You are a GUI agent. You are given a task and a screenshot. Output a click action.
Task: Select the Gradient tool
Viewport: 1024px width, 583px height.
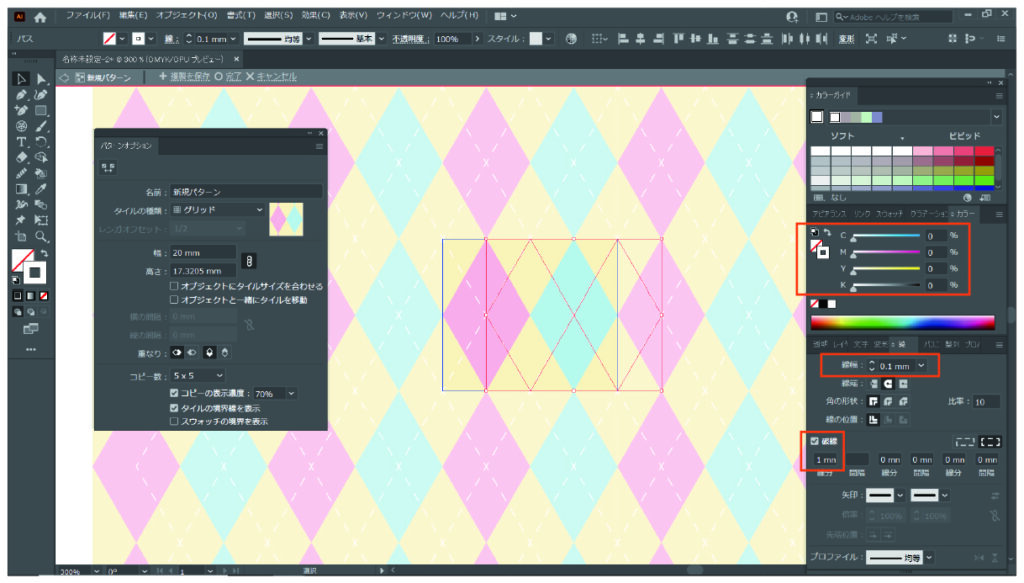coord(21,189)
